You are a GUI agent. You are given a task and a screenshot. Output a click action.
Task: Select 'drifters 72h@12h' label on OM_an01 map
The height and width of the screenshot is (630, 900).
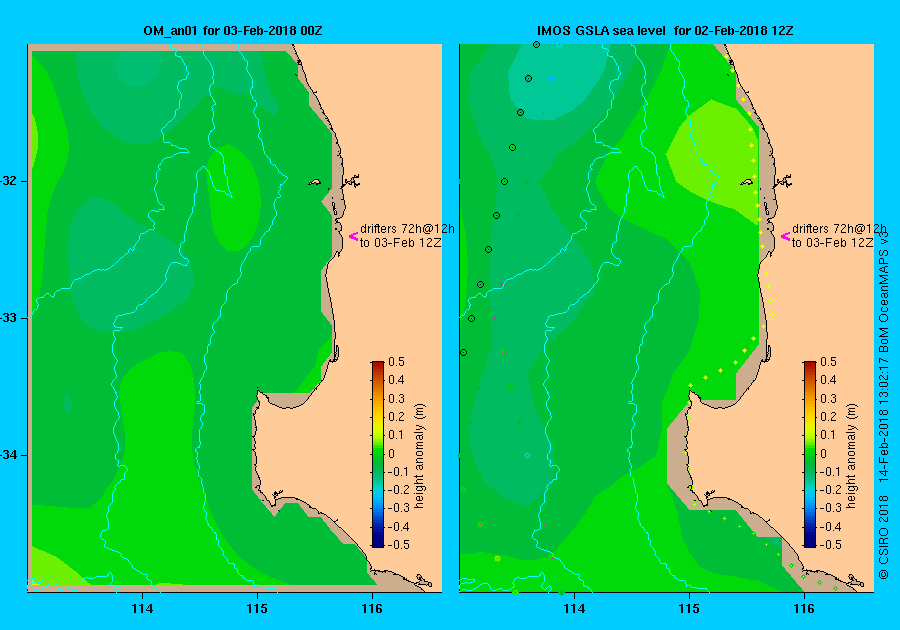(x=407, y=228)
